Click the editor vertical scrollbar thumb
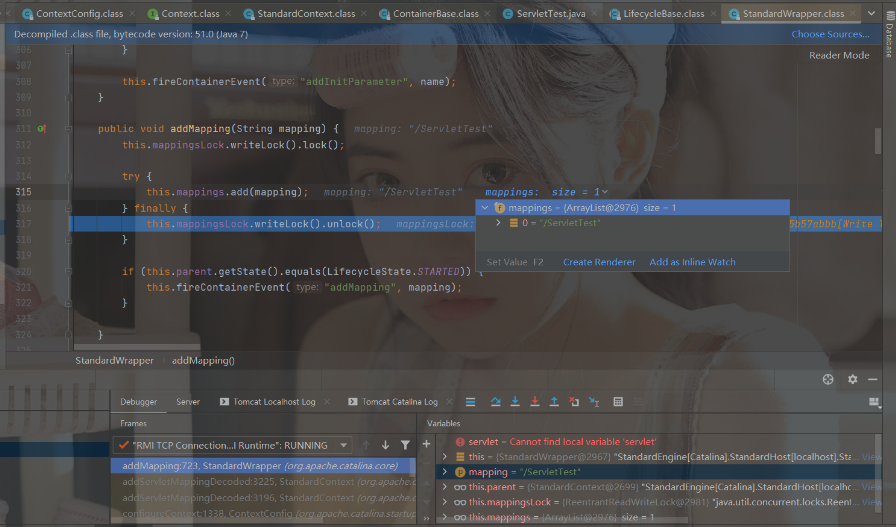This screenshot has height=527, width=896. coord(878,141)
